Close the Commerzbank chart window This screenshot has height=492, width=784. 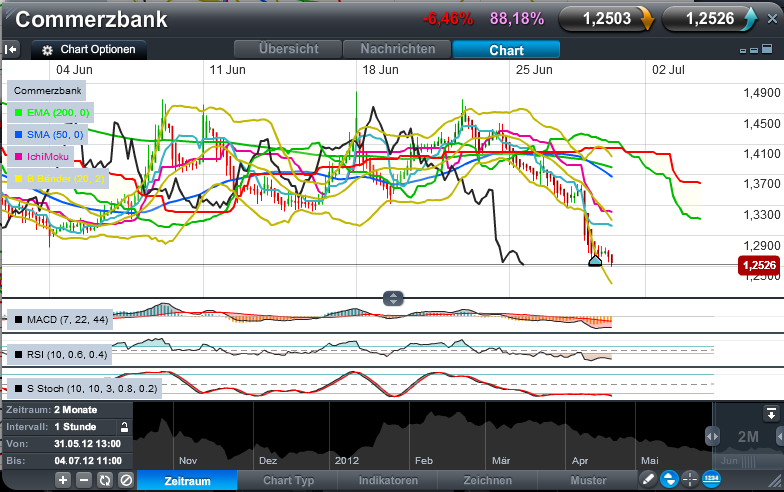(x=772, y=19)
